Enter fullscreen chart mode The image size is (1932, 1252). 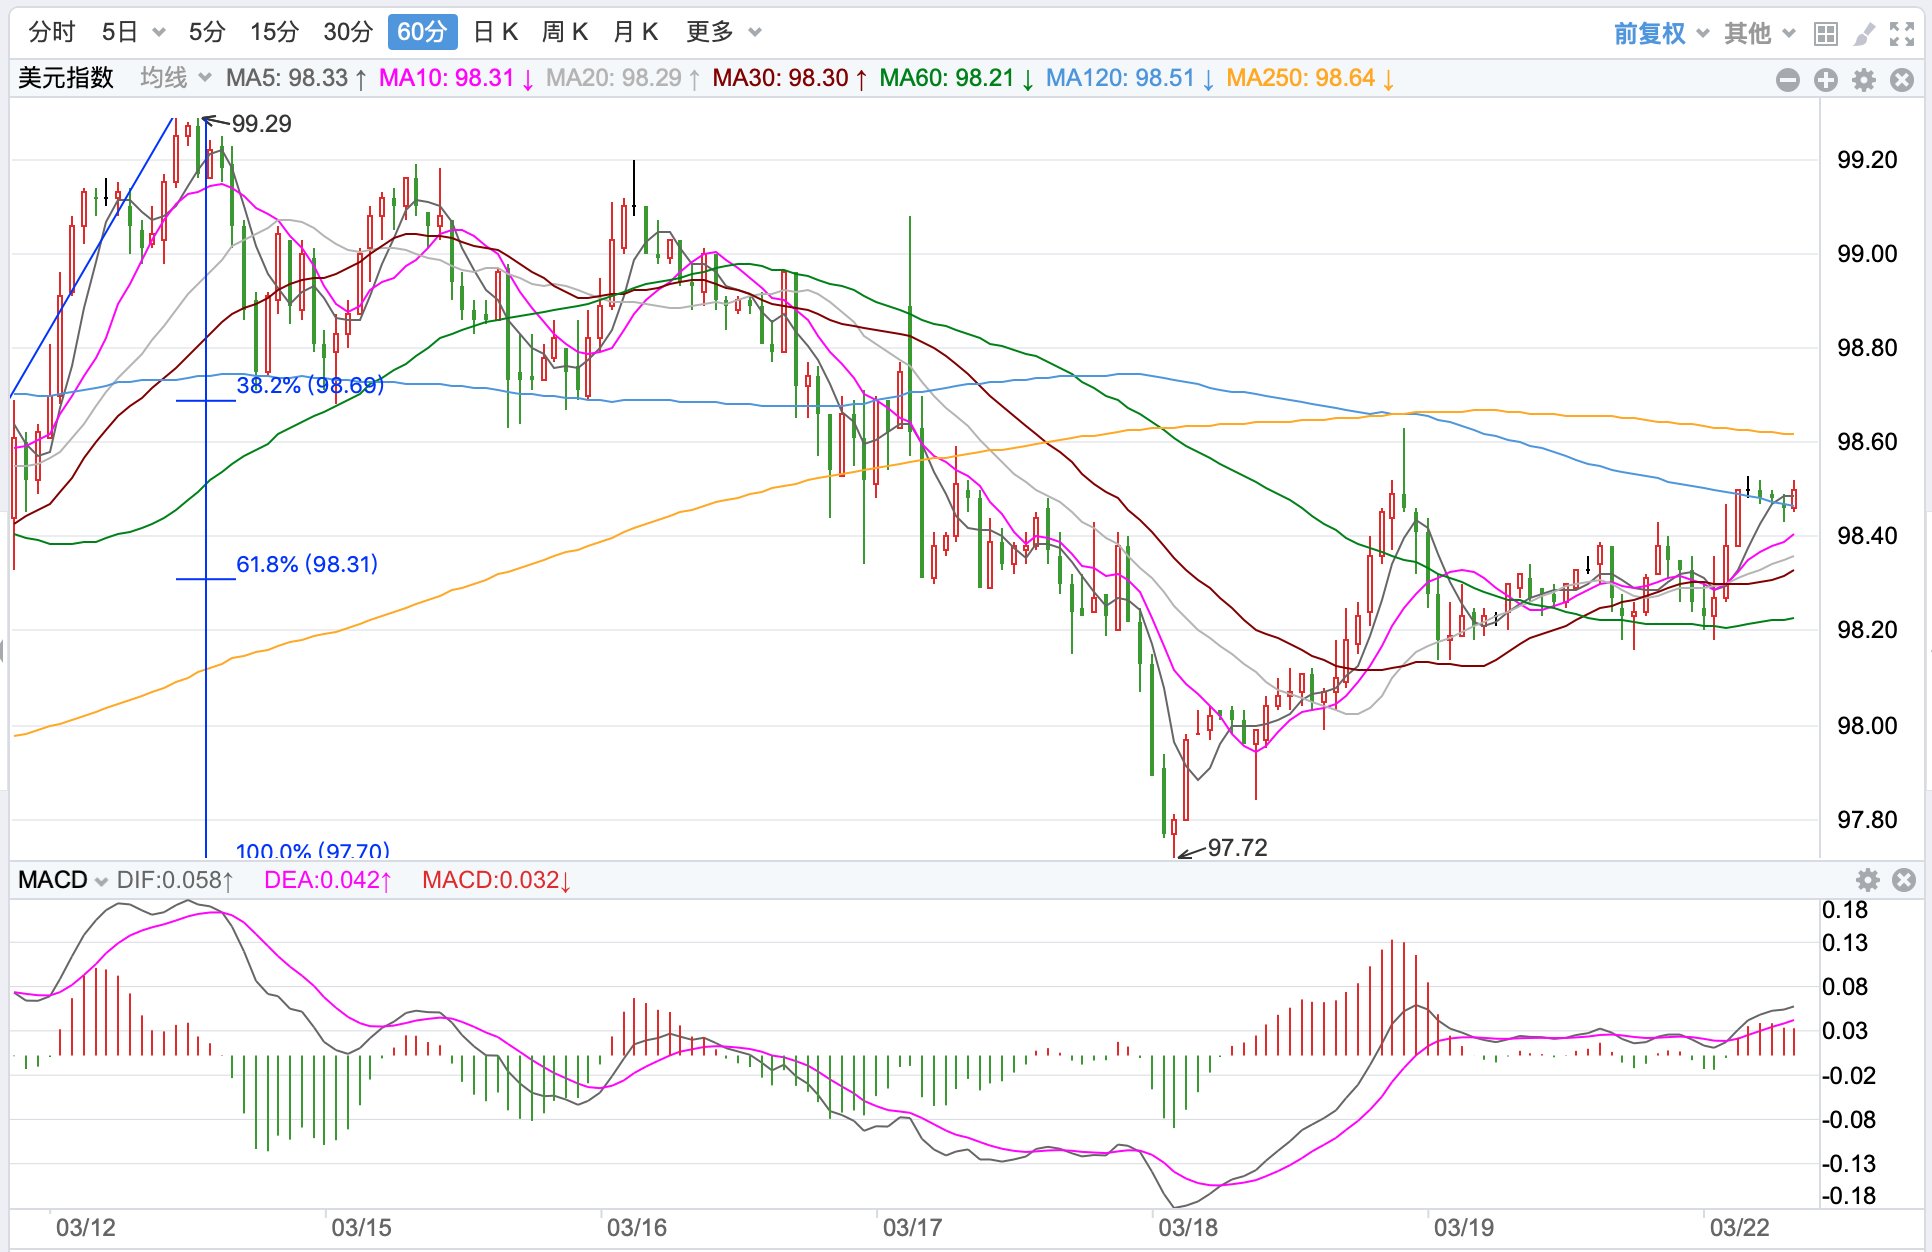[1902, 34]
